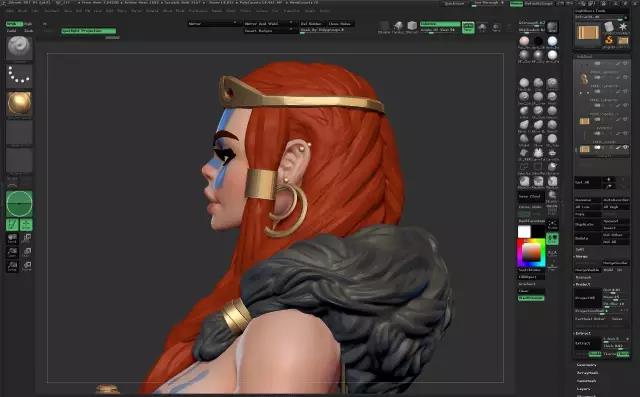The height and width of the screenshot is (397, 640).
Task: Open the dotted stroke type selector
Action: 19,75
